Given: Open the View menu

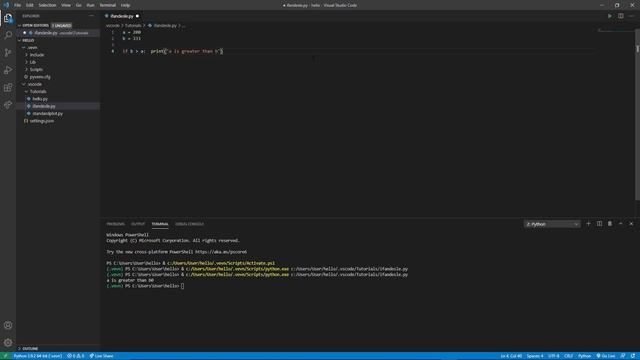Looking at the screenshot, I should point(66,5).
